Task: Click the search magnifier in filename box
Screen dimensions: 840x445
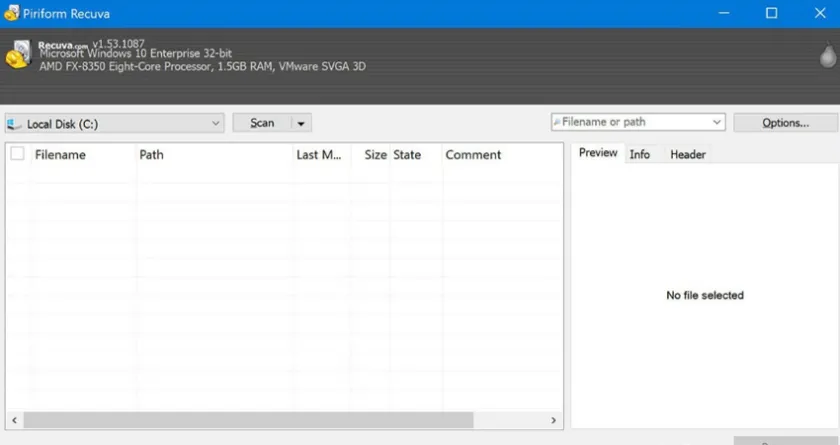Action: tap(557, 122)
